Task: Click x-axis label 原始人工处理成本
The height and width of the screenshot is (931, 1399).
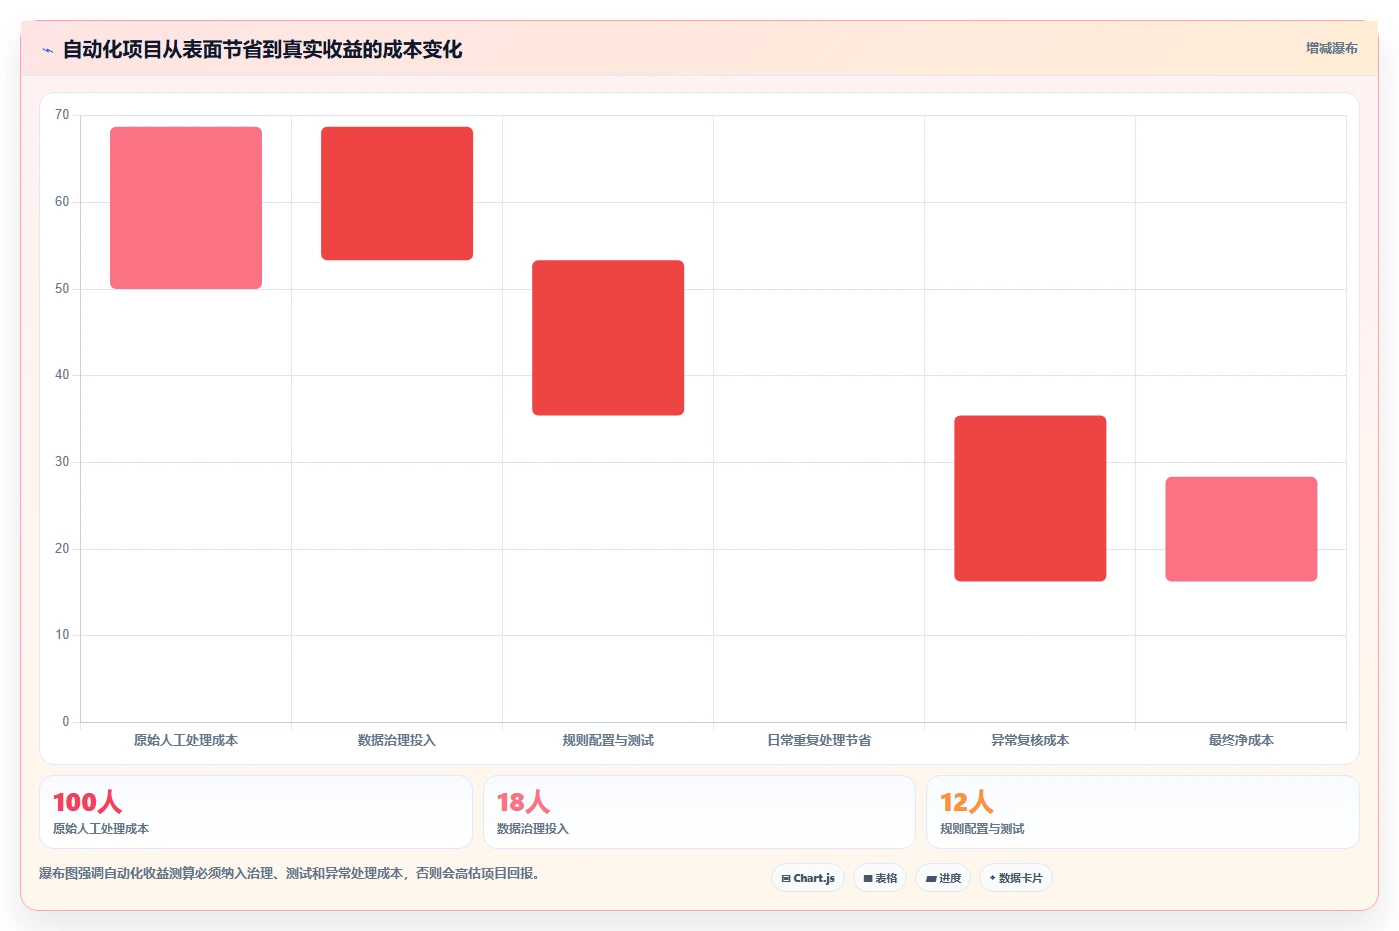Action: (x=186, y=741)
